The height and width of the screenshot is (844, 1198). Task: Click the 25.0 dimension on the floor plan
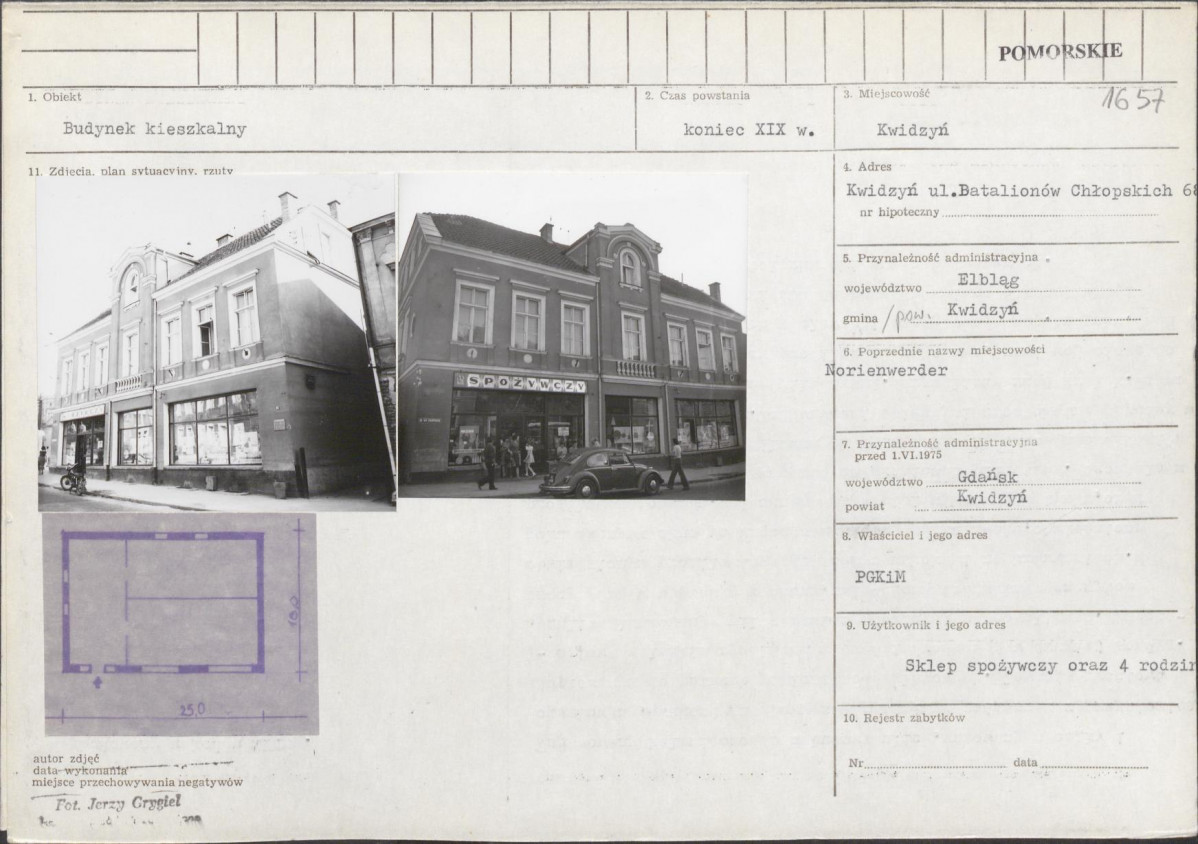tap(192, 708)
